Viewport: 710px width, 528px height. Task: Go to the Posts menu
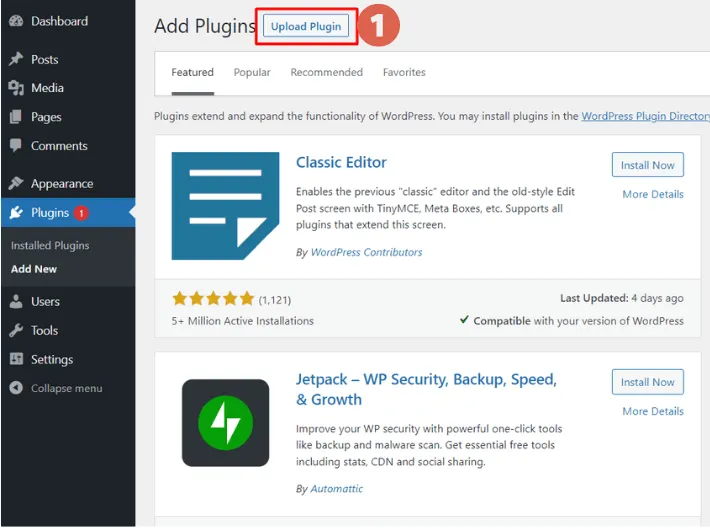68,59
